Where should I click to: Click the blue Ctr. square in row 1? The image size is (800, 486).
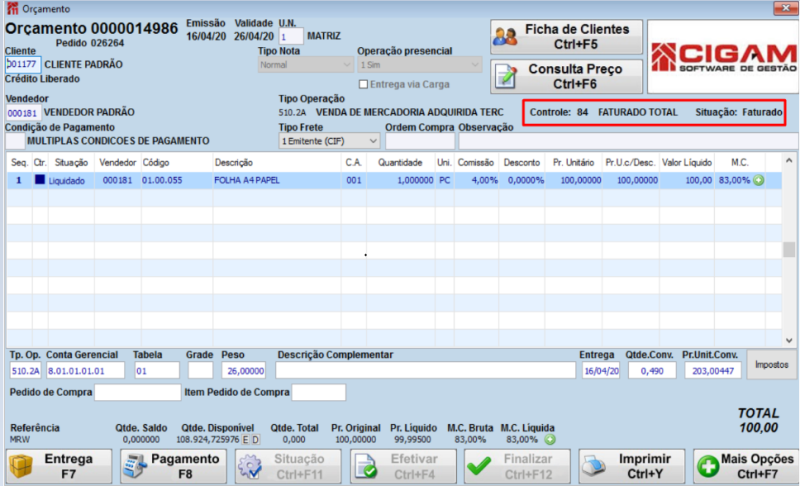(40, 180)
